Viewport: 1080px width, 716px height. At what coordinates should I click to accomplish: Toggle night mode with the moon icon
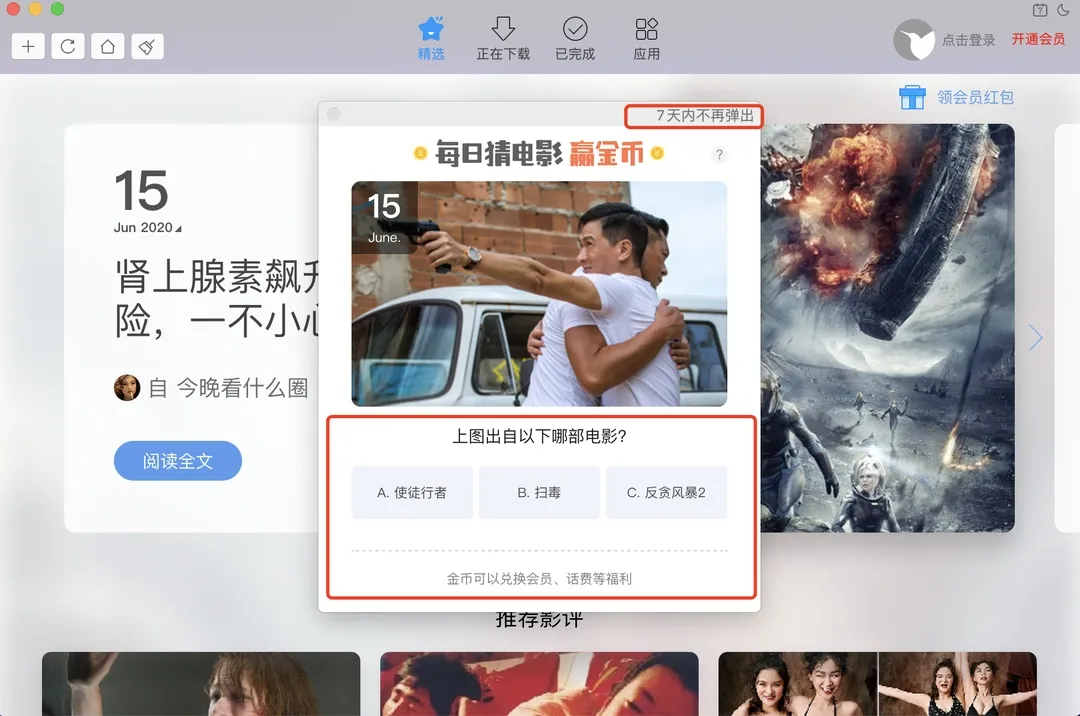[1063, 10]
